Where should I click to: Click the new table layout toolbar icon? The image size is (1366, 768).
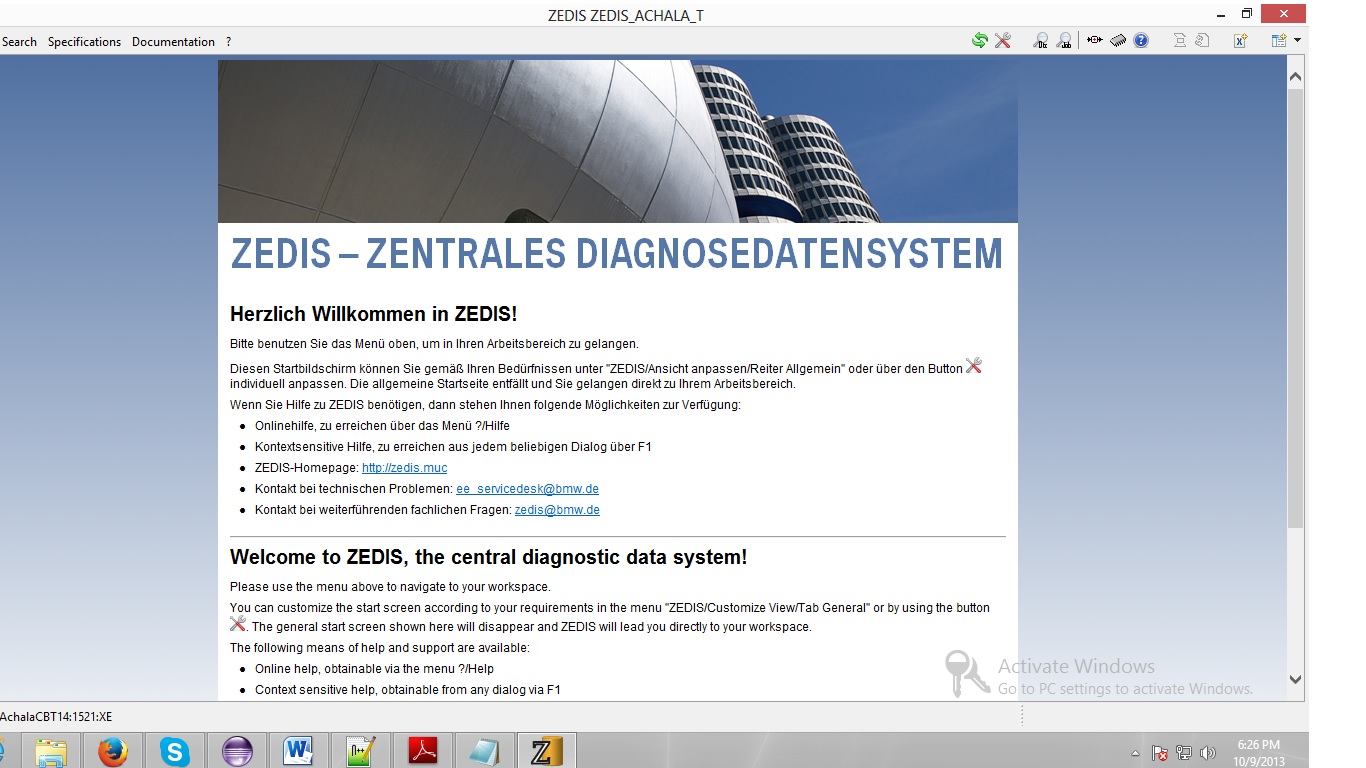coord(1278,41)
